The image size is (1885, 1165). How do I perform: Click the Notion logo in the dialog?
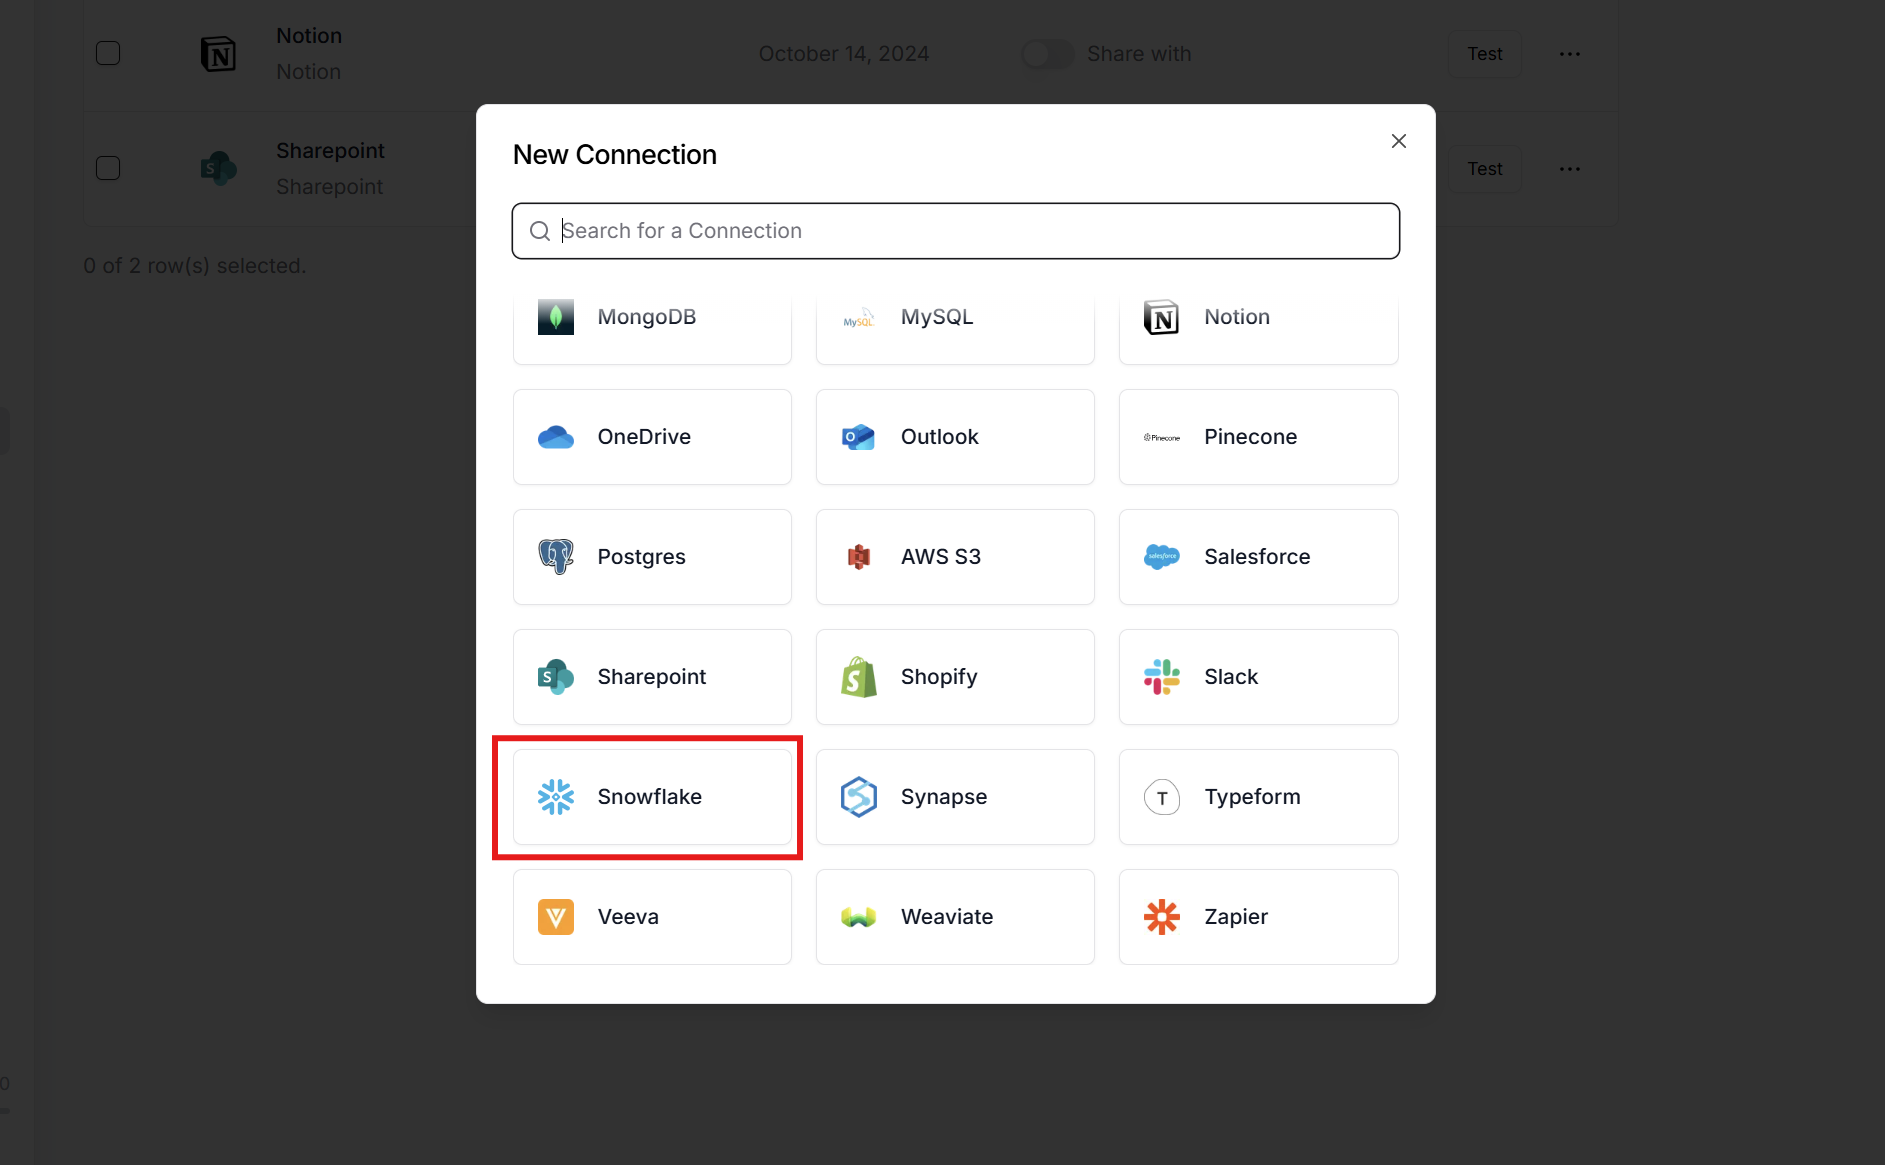[x=1162, y=317]
